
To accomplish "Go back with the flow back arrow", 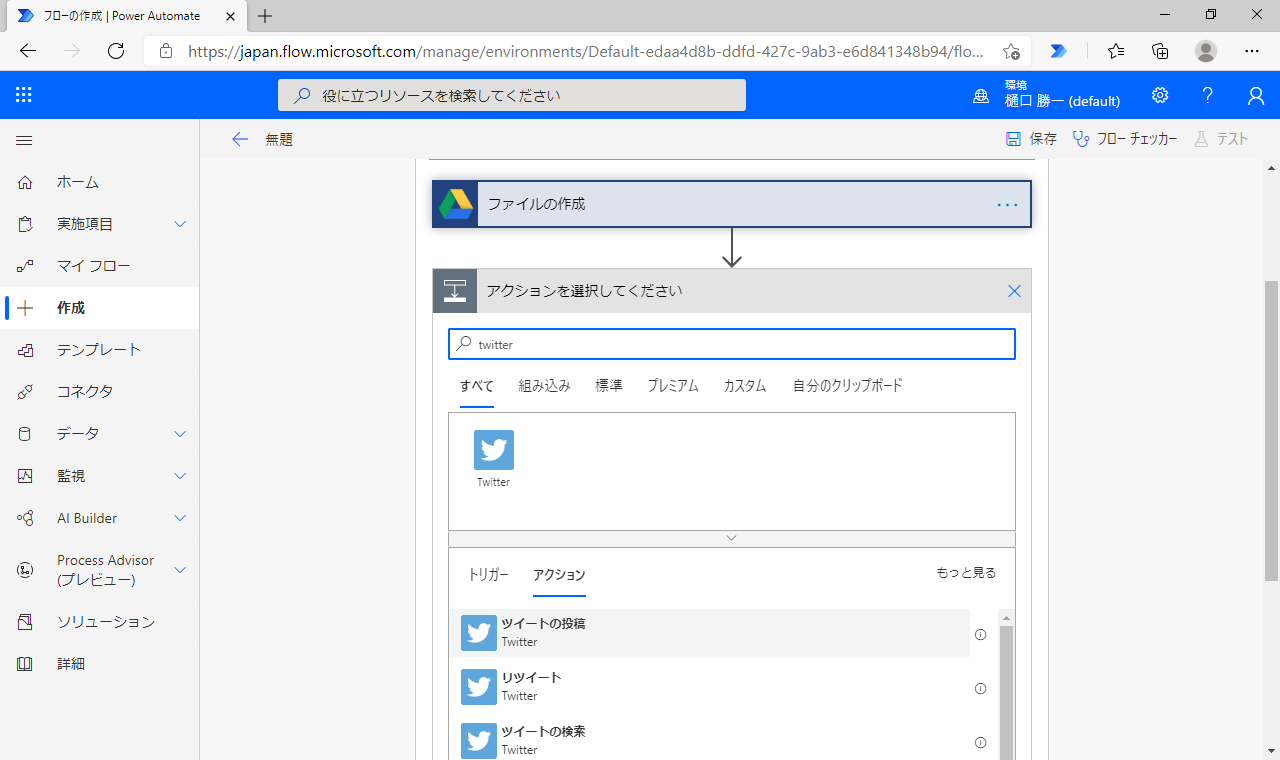I will click(240, 139).
